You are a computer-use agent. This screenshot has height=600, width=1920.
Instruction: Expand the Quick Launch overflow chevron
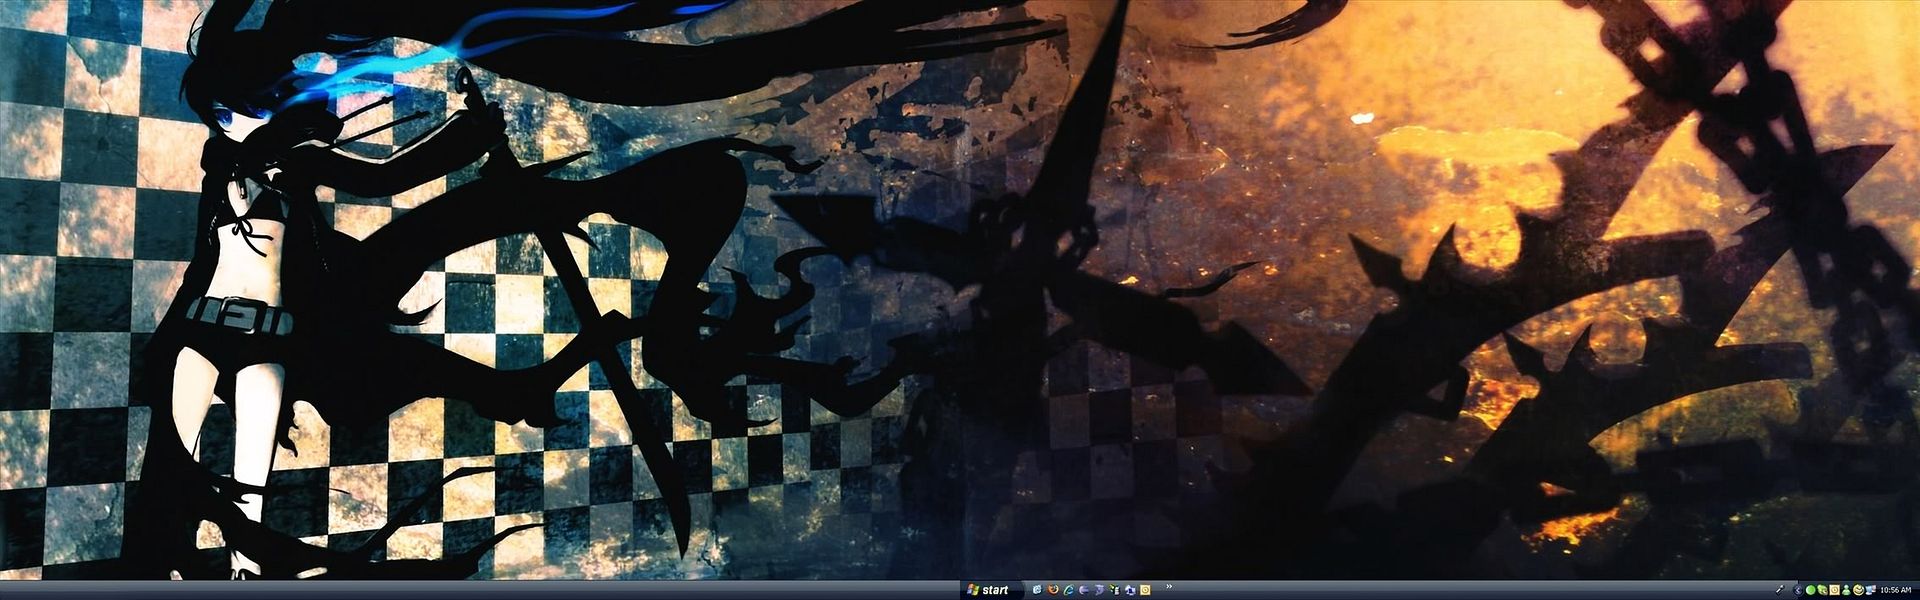coord(1169,586)
